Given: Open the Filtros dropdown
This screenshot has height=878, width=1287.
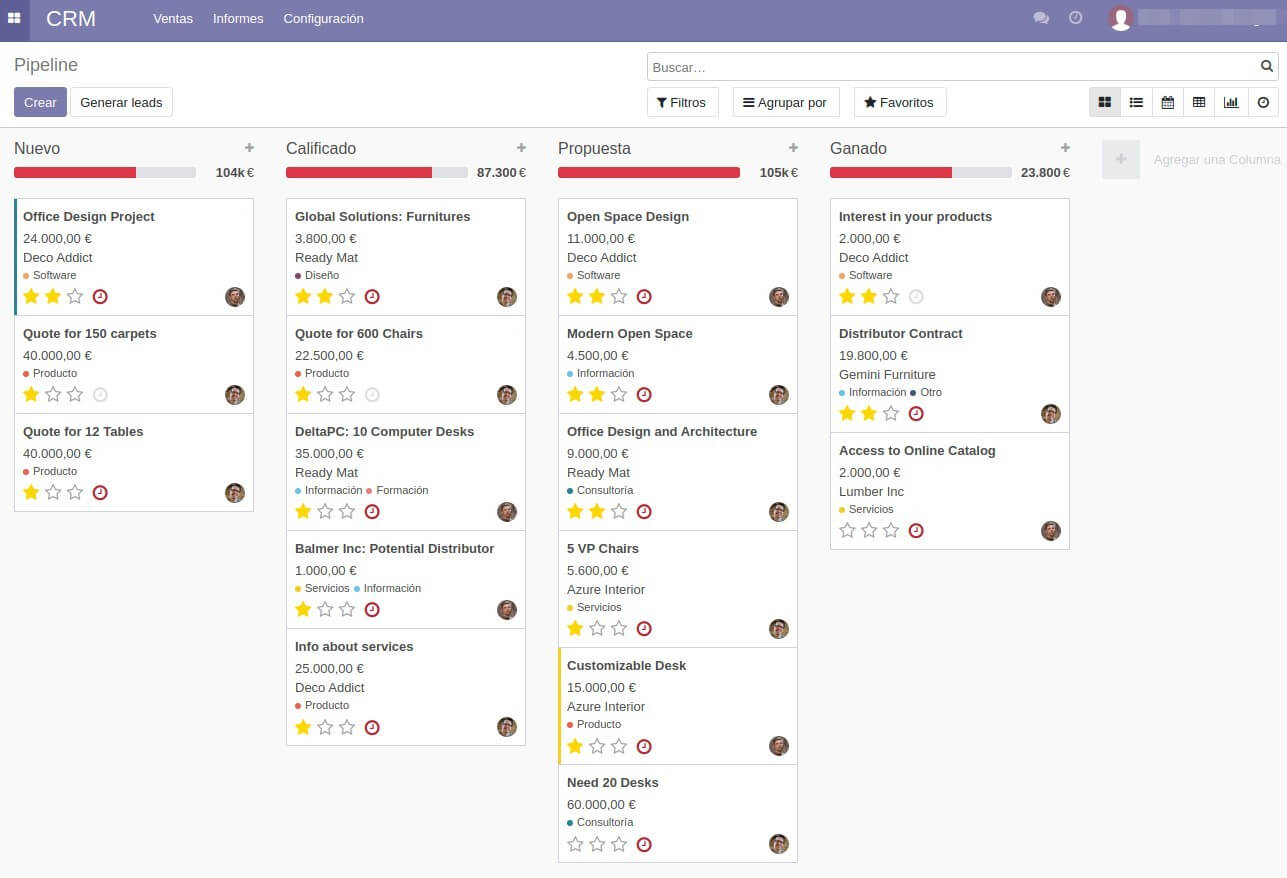Looking at the screenshot, I should click(682, 101).
